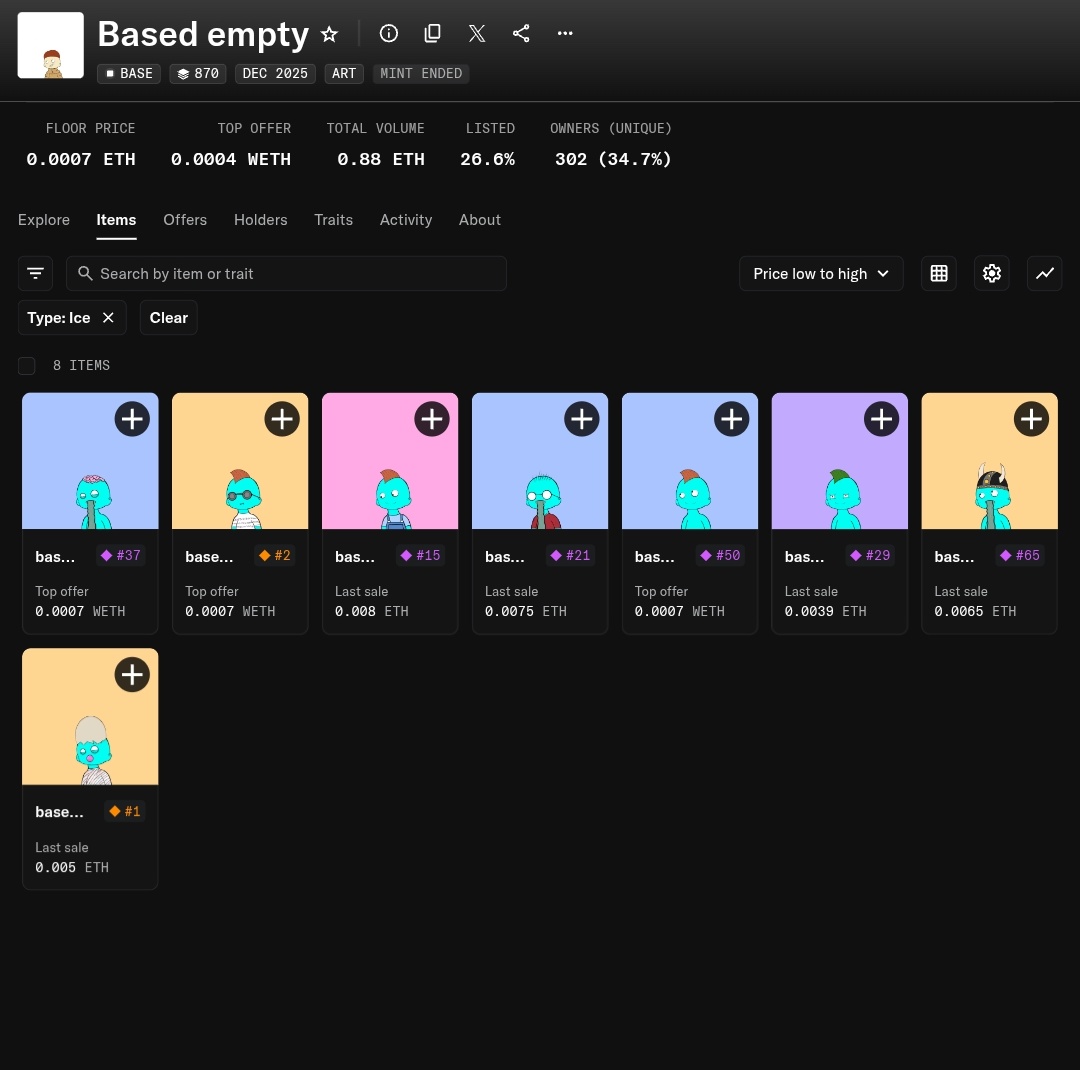Click the #2 rarity rank badge
Viewport: 1080px width, 1070px height.
[x=274, y=555]
